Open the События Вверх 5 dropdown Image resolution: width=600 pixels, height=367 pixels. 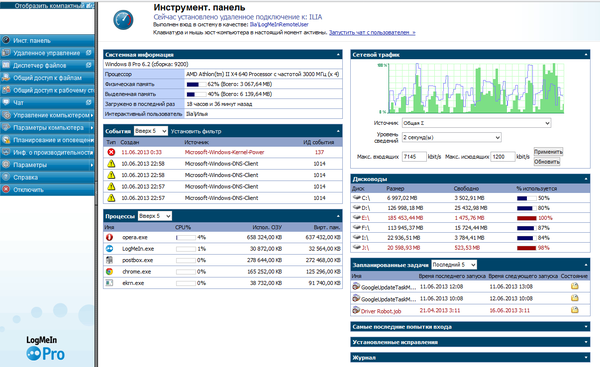pos(151,131)
